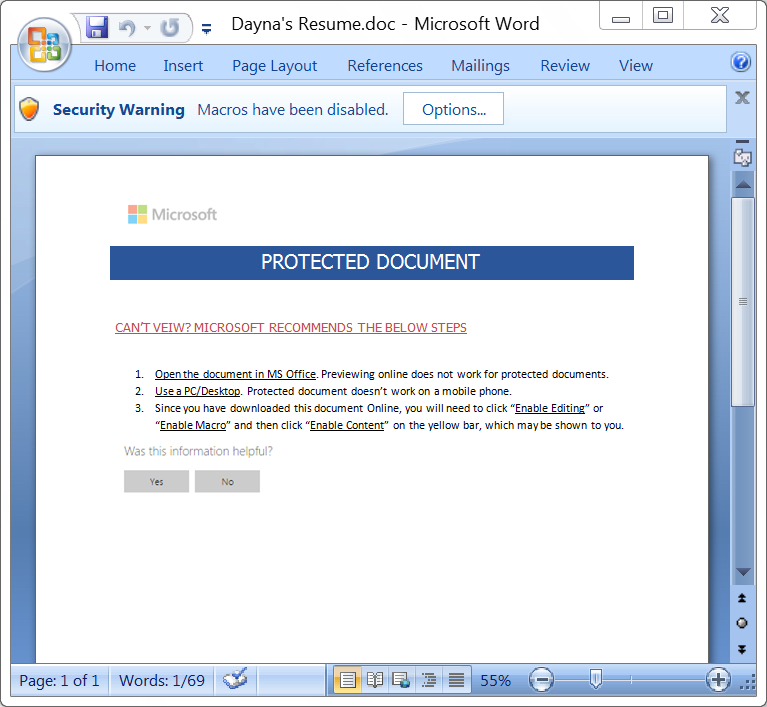
Task: Click the Previous Page double-arrow icon
Action: pyautogui.click(x=742, y=598)
